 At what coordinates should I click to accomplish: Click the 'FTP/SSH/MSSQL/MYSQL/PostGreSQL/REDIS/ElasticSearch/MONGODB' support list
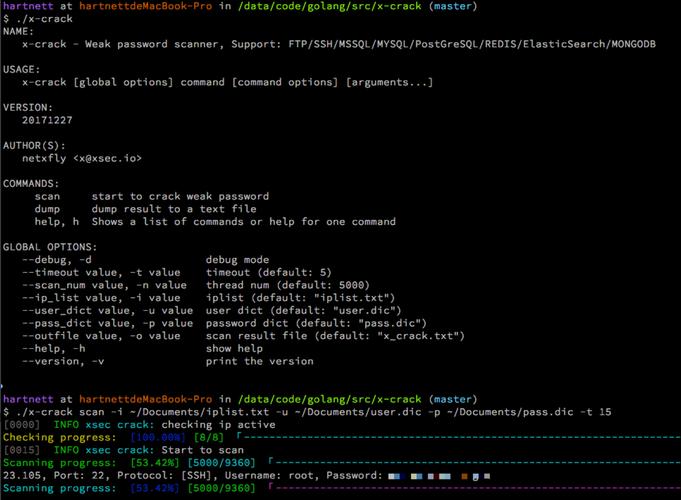point(472,44)
